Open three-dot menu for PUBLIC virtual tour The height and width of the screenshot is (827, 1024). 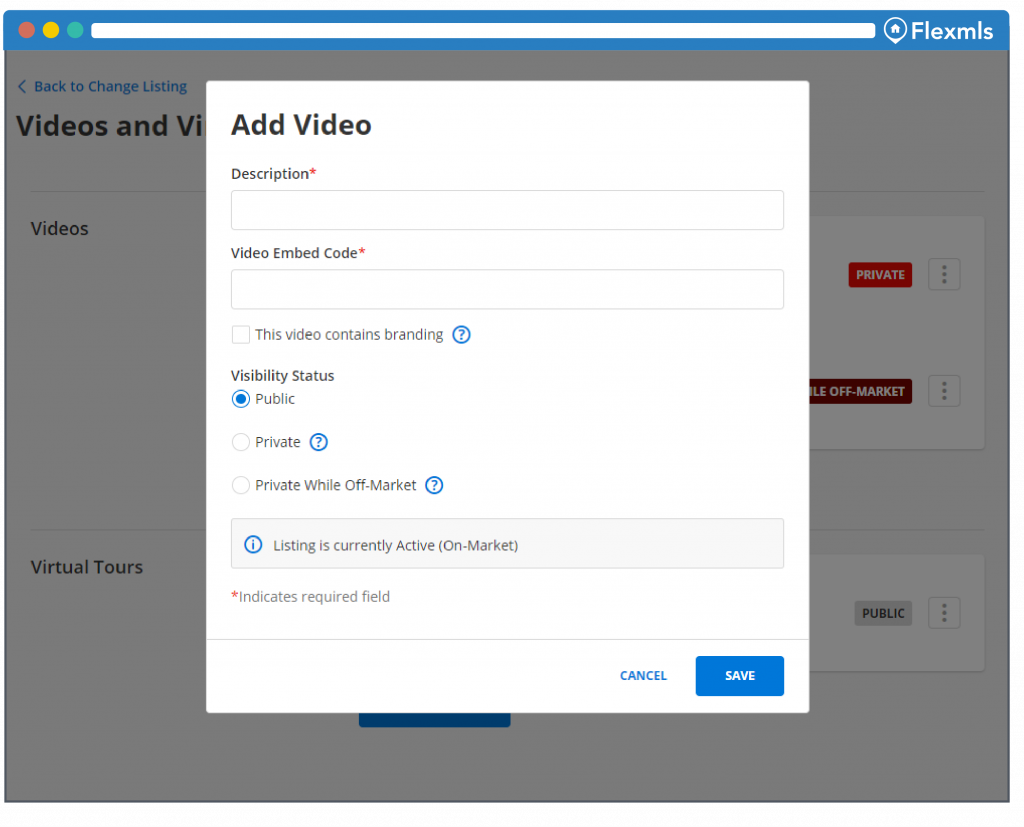[944, 613]
